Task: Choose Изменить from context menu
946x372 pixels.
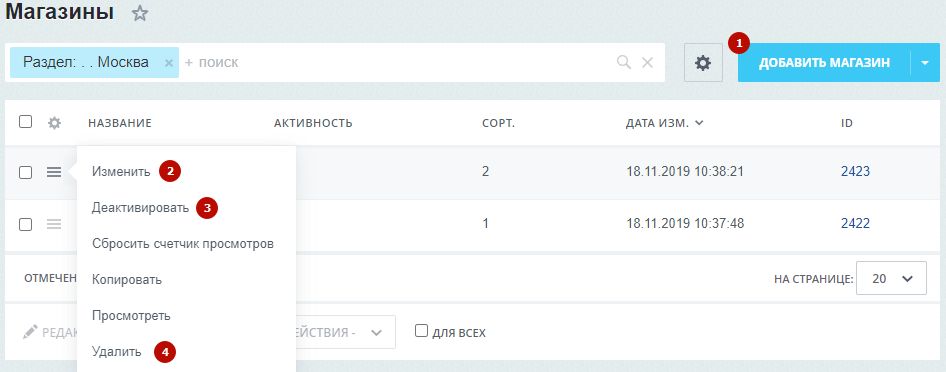Action: tap(121, 172)
